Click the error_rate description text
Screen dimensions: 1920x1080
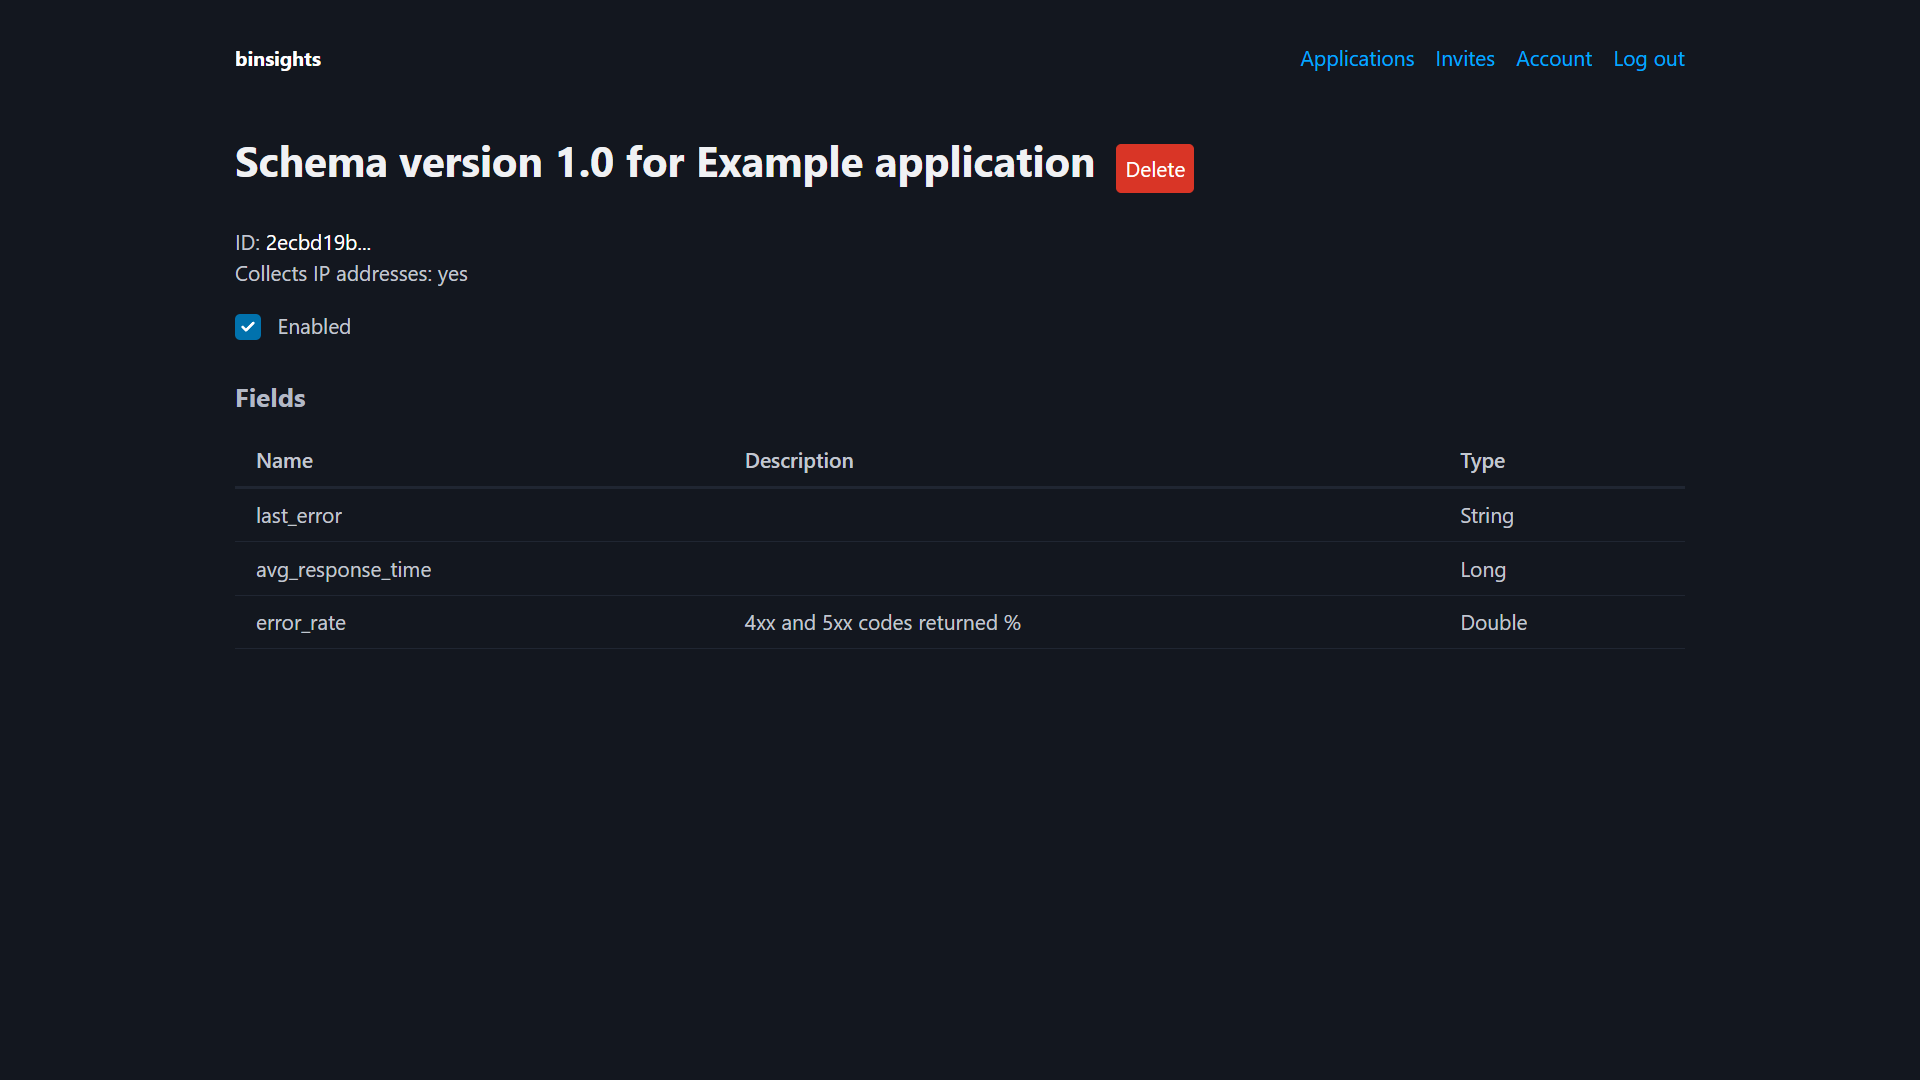(x=882, y=622)
